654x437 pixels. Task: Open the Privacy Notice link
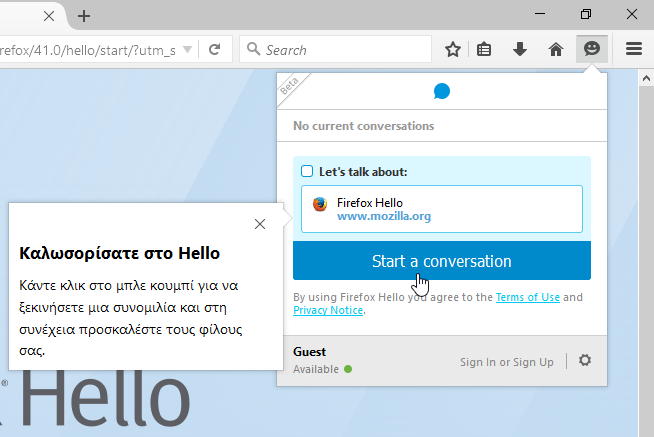click(328, 310)
